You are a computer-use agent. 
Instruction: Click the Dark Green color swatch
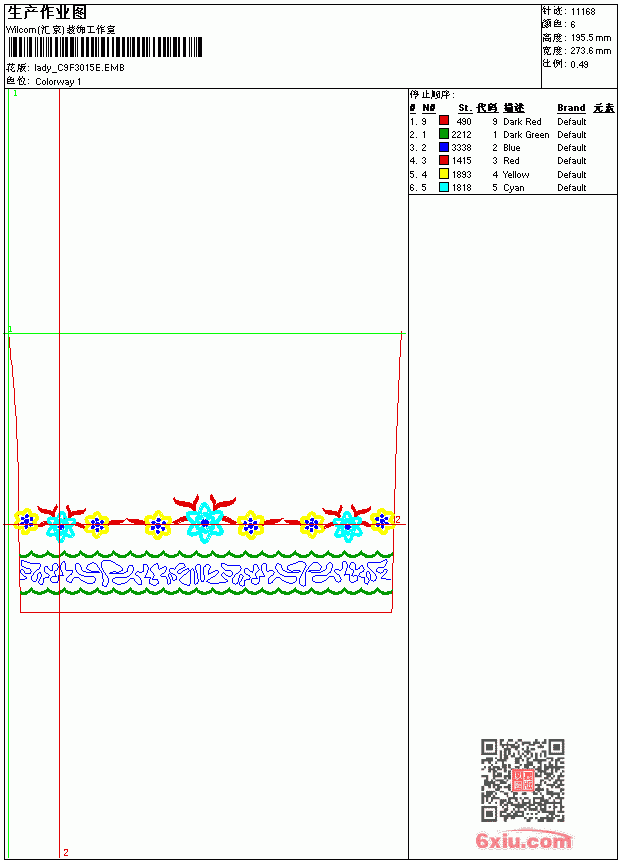(444, 133)
